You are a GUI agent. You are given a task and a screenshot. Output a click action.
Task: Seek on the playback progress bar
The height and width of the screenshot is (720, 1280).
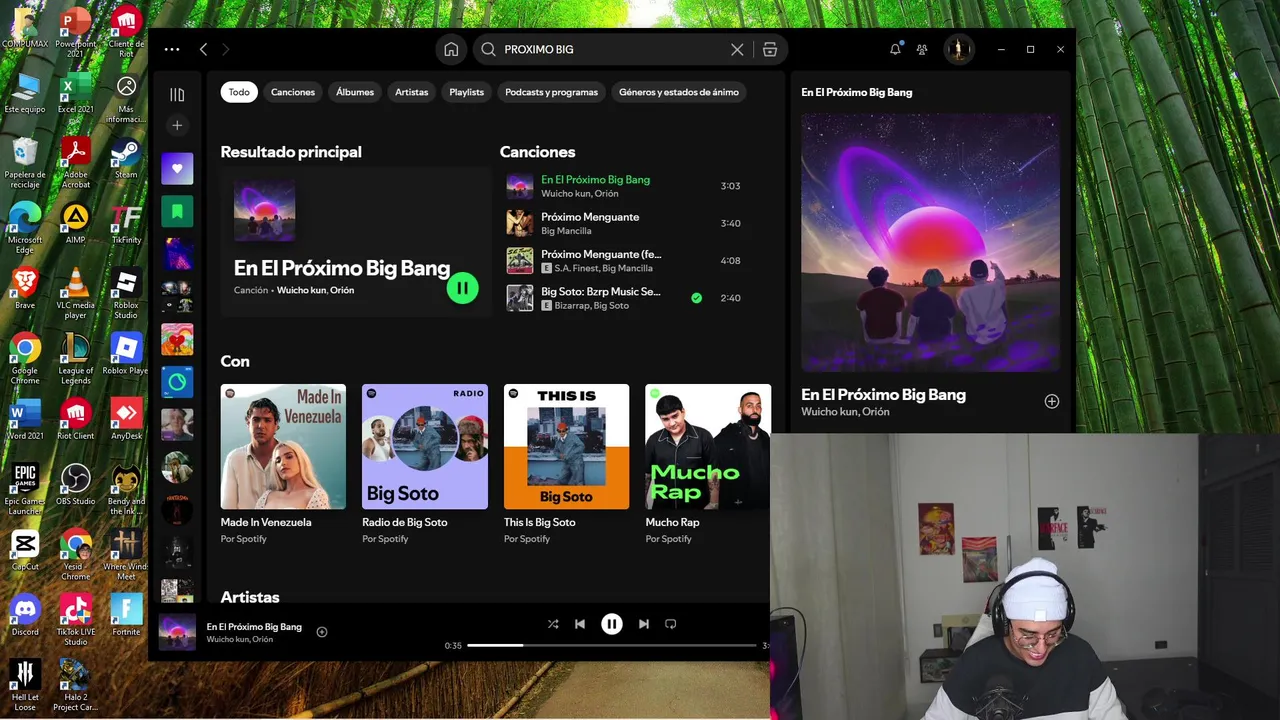(x=612, y=646)
